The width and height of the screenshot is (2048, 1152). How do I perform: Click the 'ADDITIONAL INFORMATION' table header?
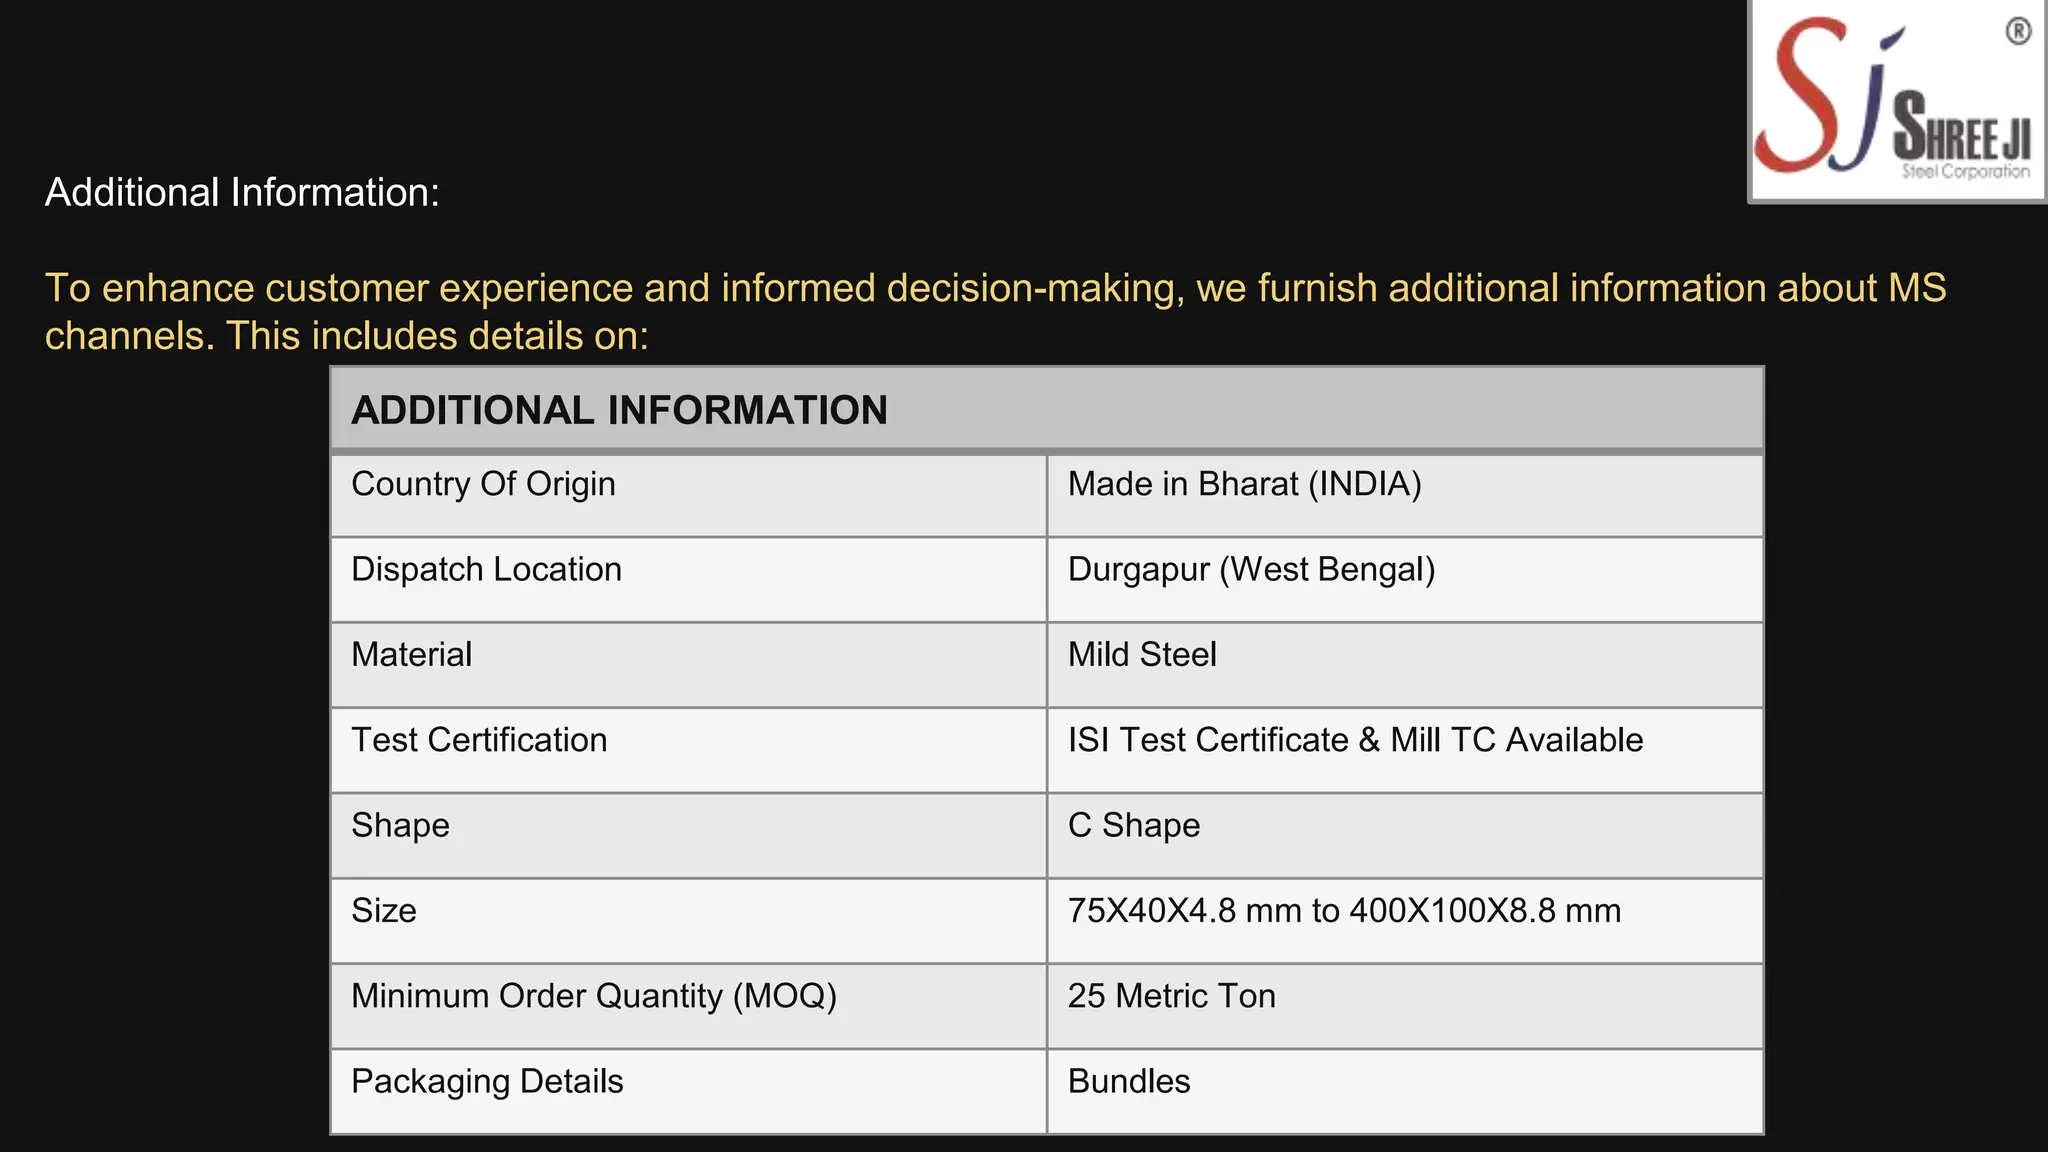coord(619,410)
